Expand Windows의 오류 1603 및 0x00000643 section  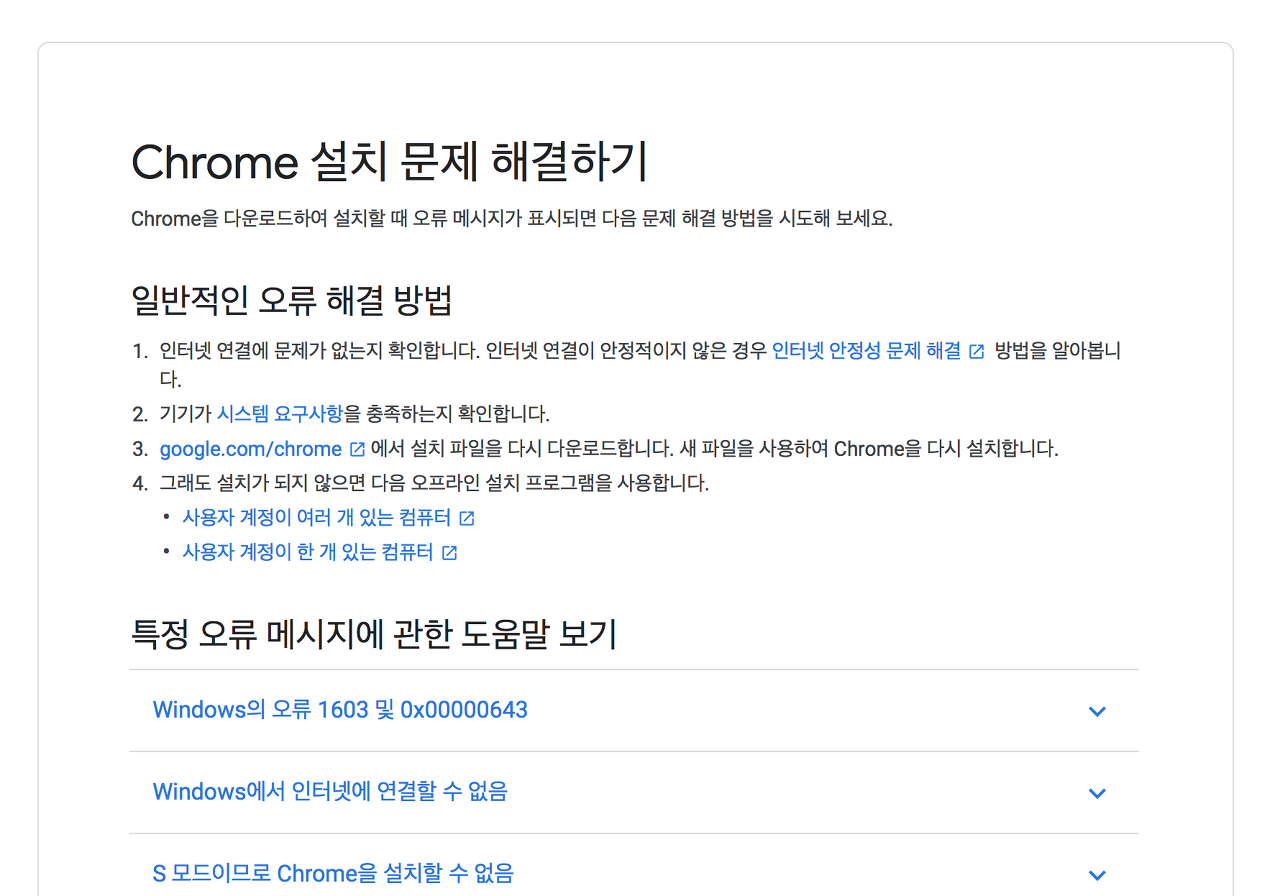tap(634, 711)
